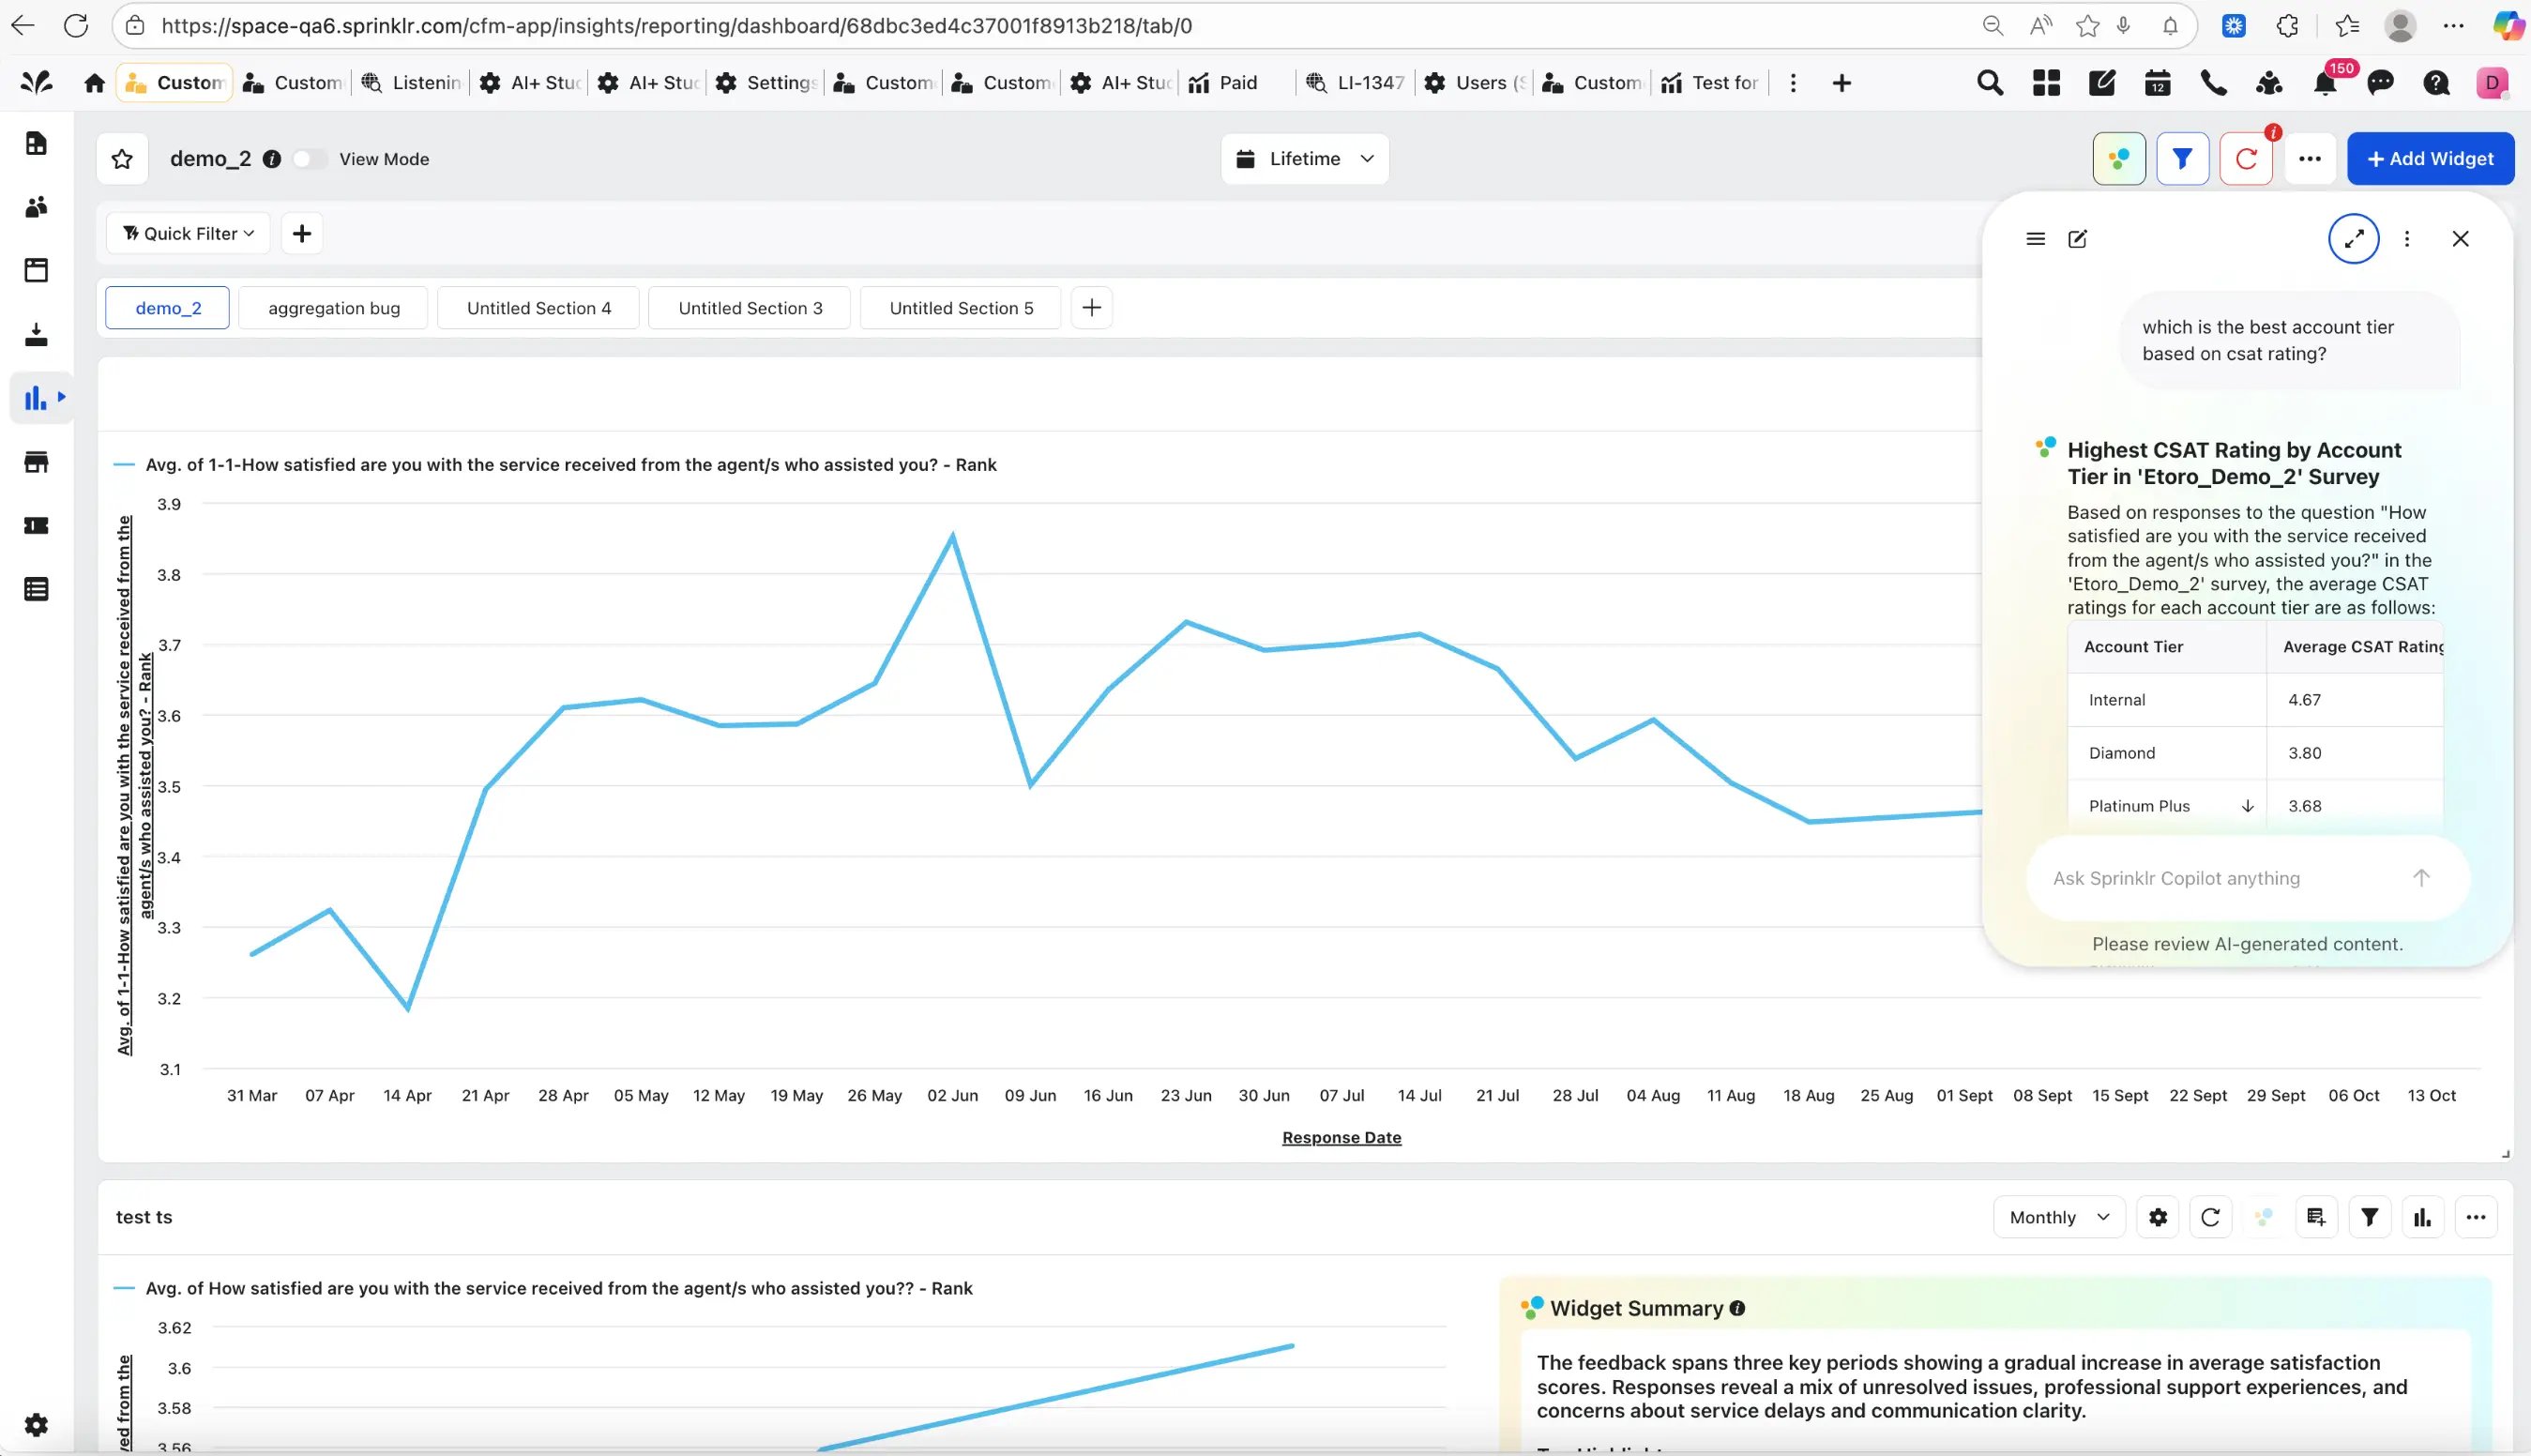Click the dashboard info icon beside demo_2
This screenshot has height=1456, width=2531.
point(271,159)
